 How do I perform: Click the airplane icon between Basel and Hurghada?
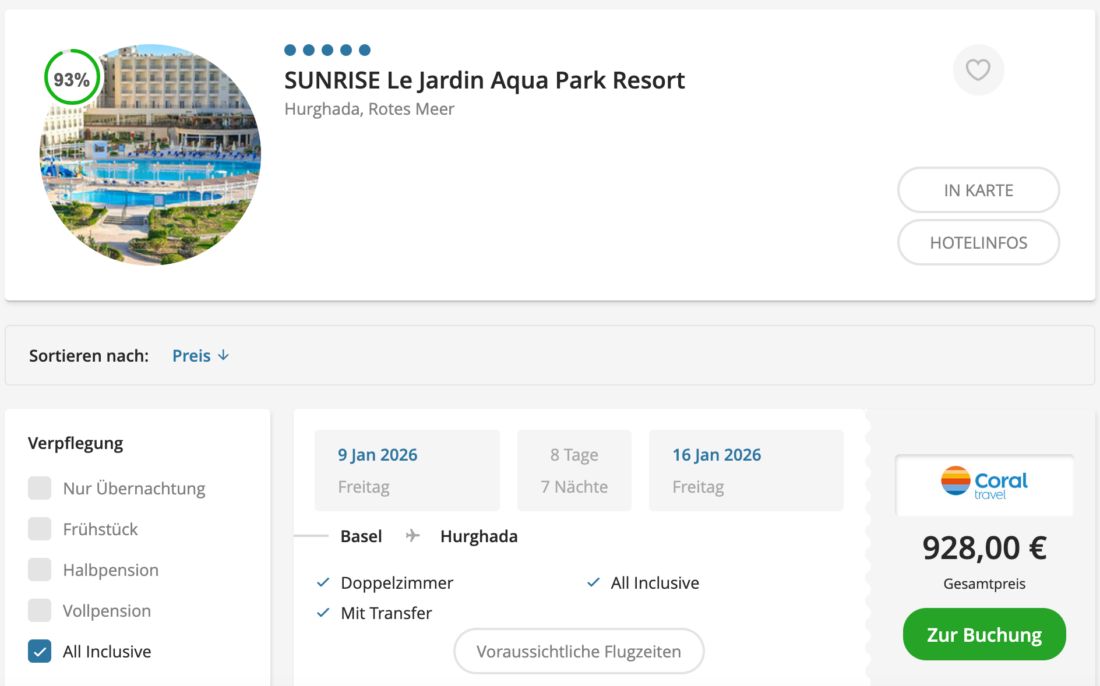[413, 536]
